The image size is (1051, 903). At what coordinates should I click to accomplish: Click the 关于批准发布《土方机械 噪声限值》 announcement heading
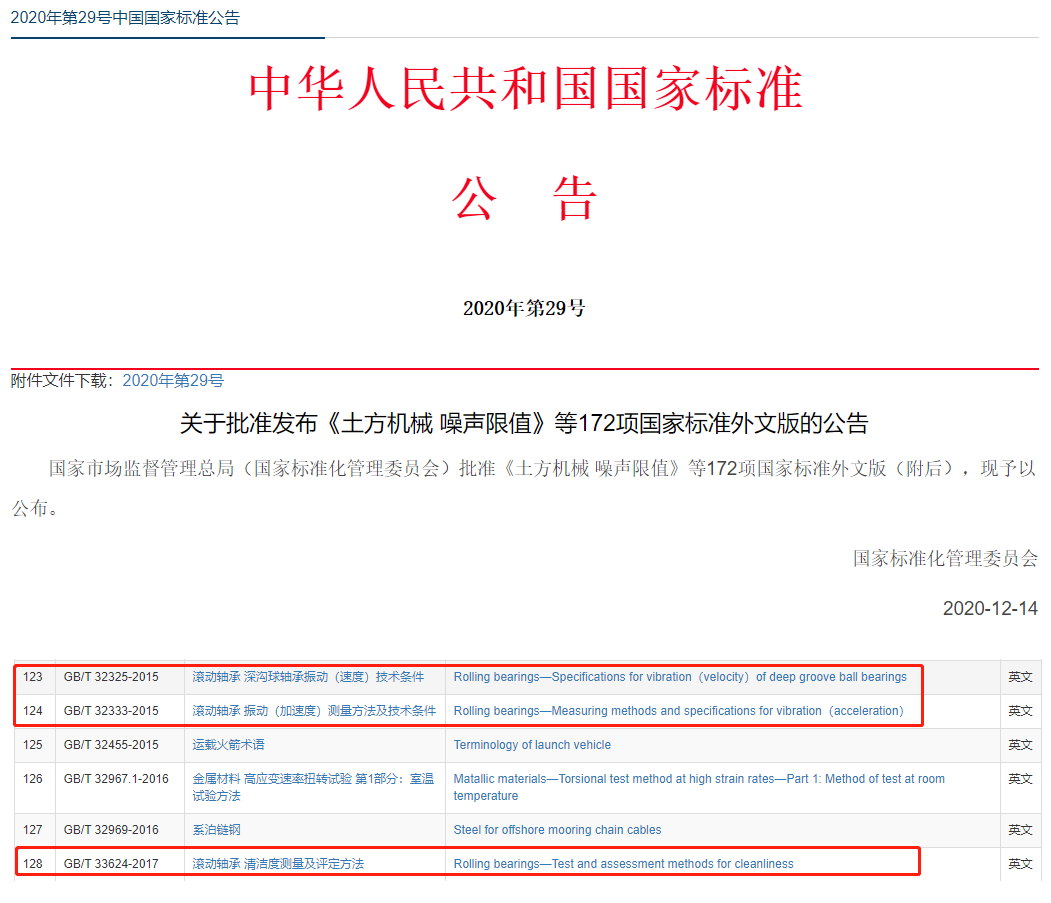[x=524, y=424]
